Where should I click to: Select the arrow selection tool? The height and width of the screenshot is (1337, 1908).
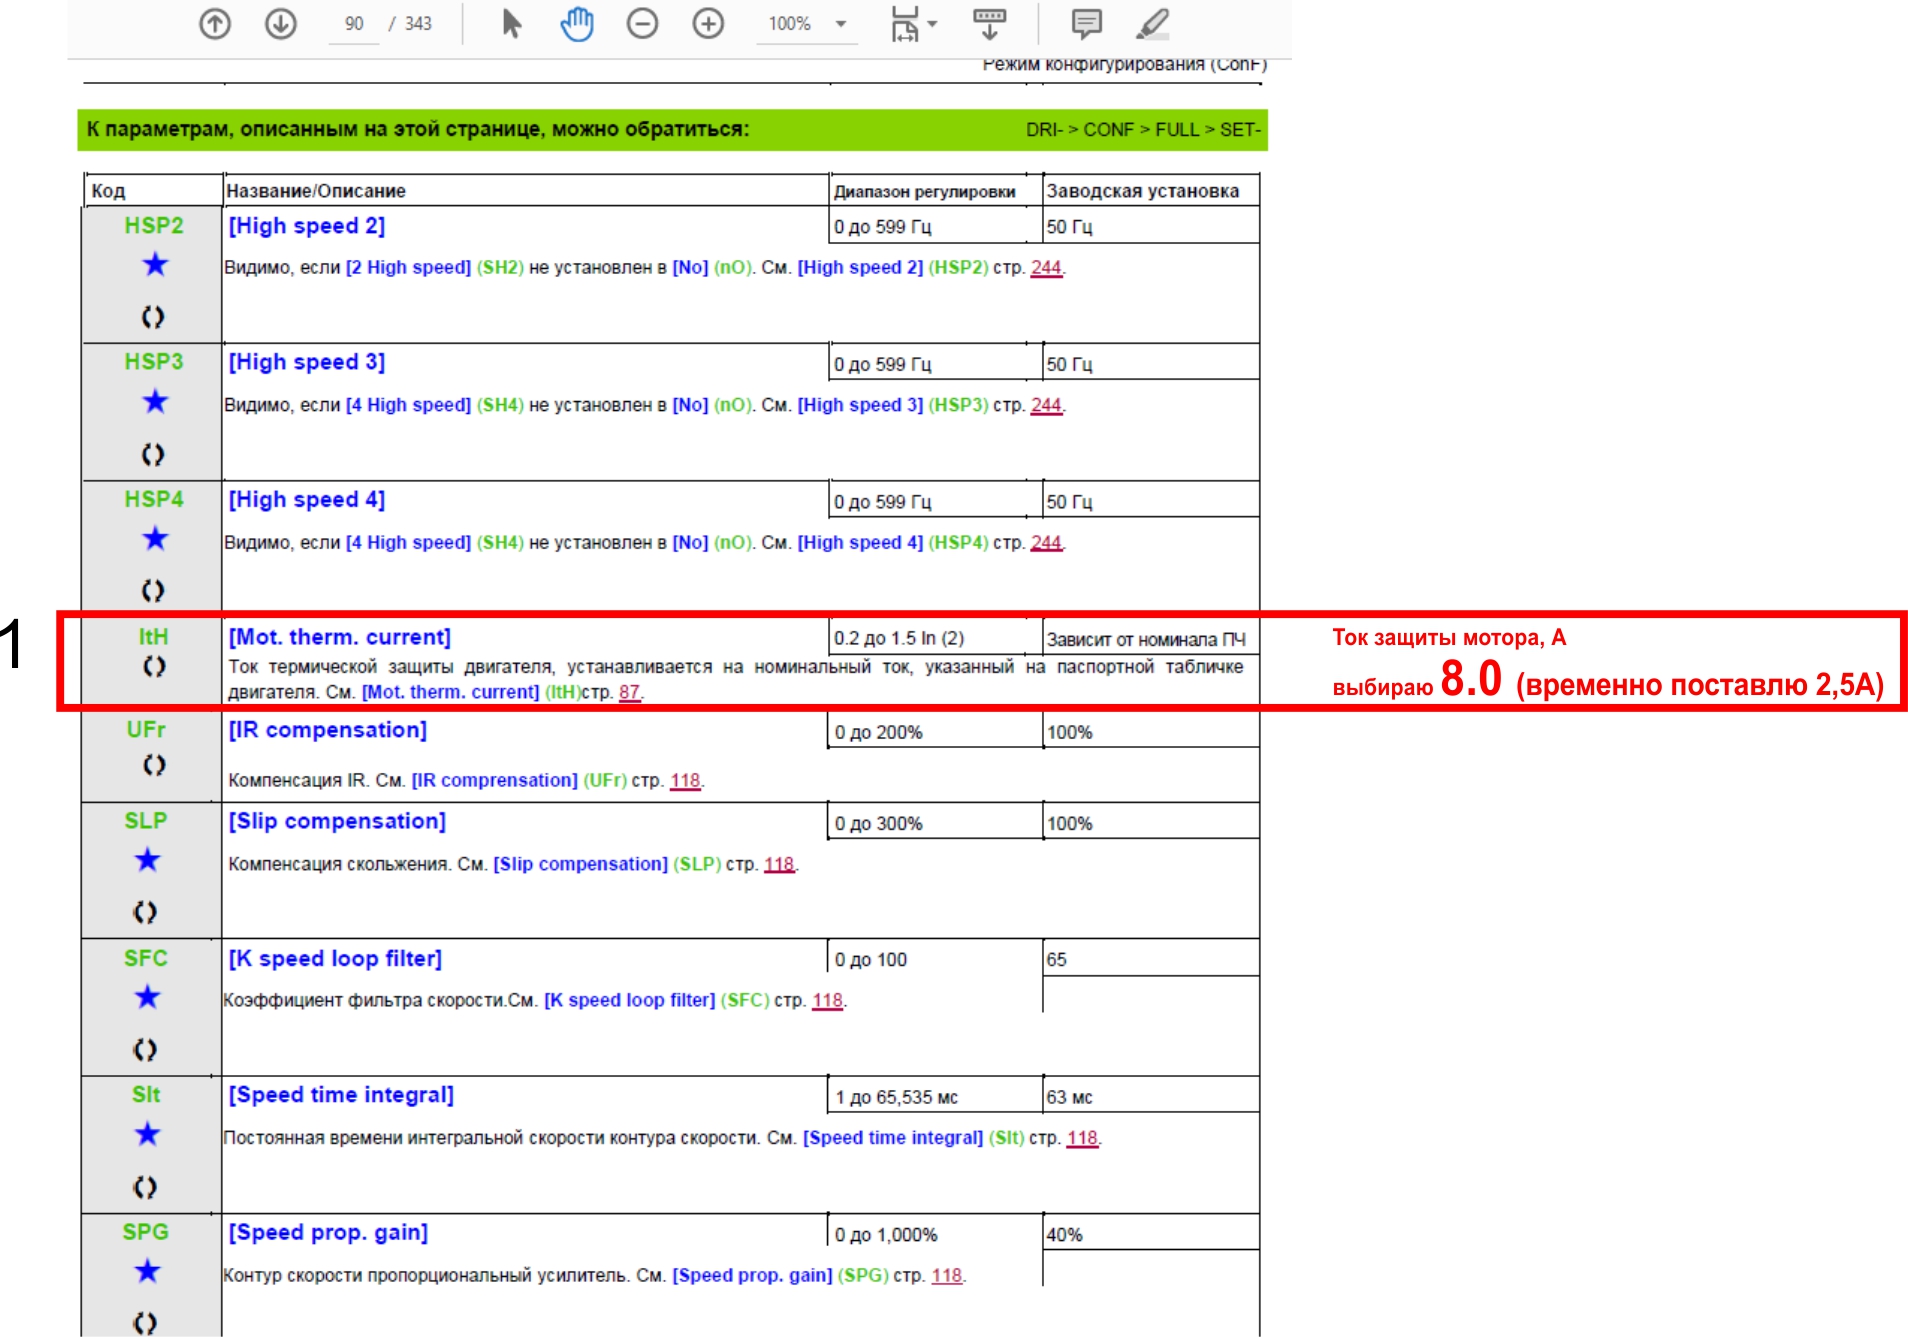click(x=511, y=23)
